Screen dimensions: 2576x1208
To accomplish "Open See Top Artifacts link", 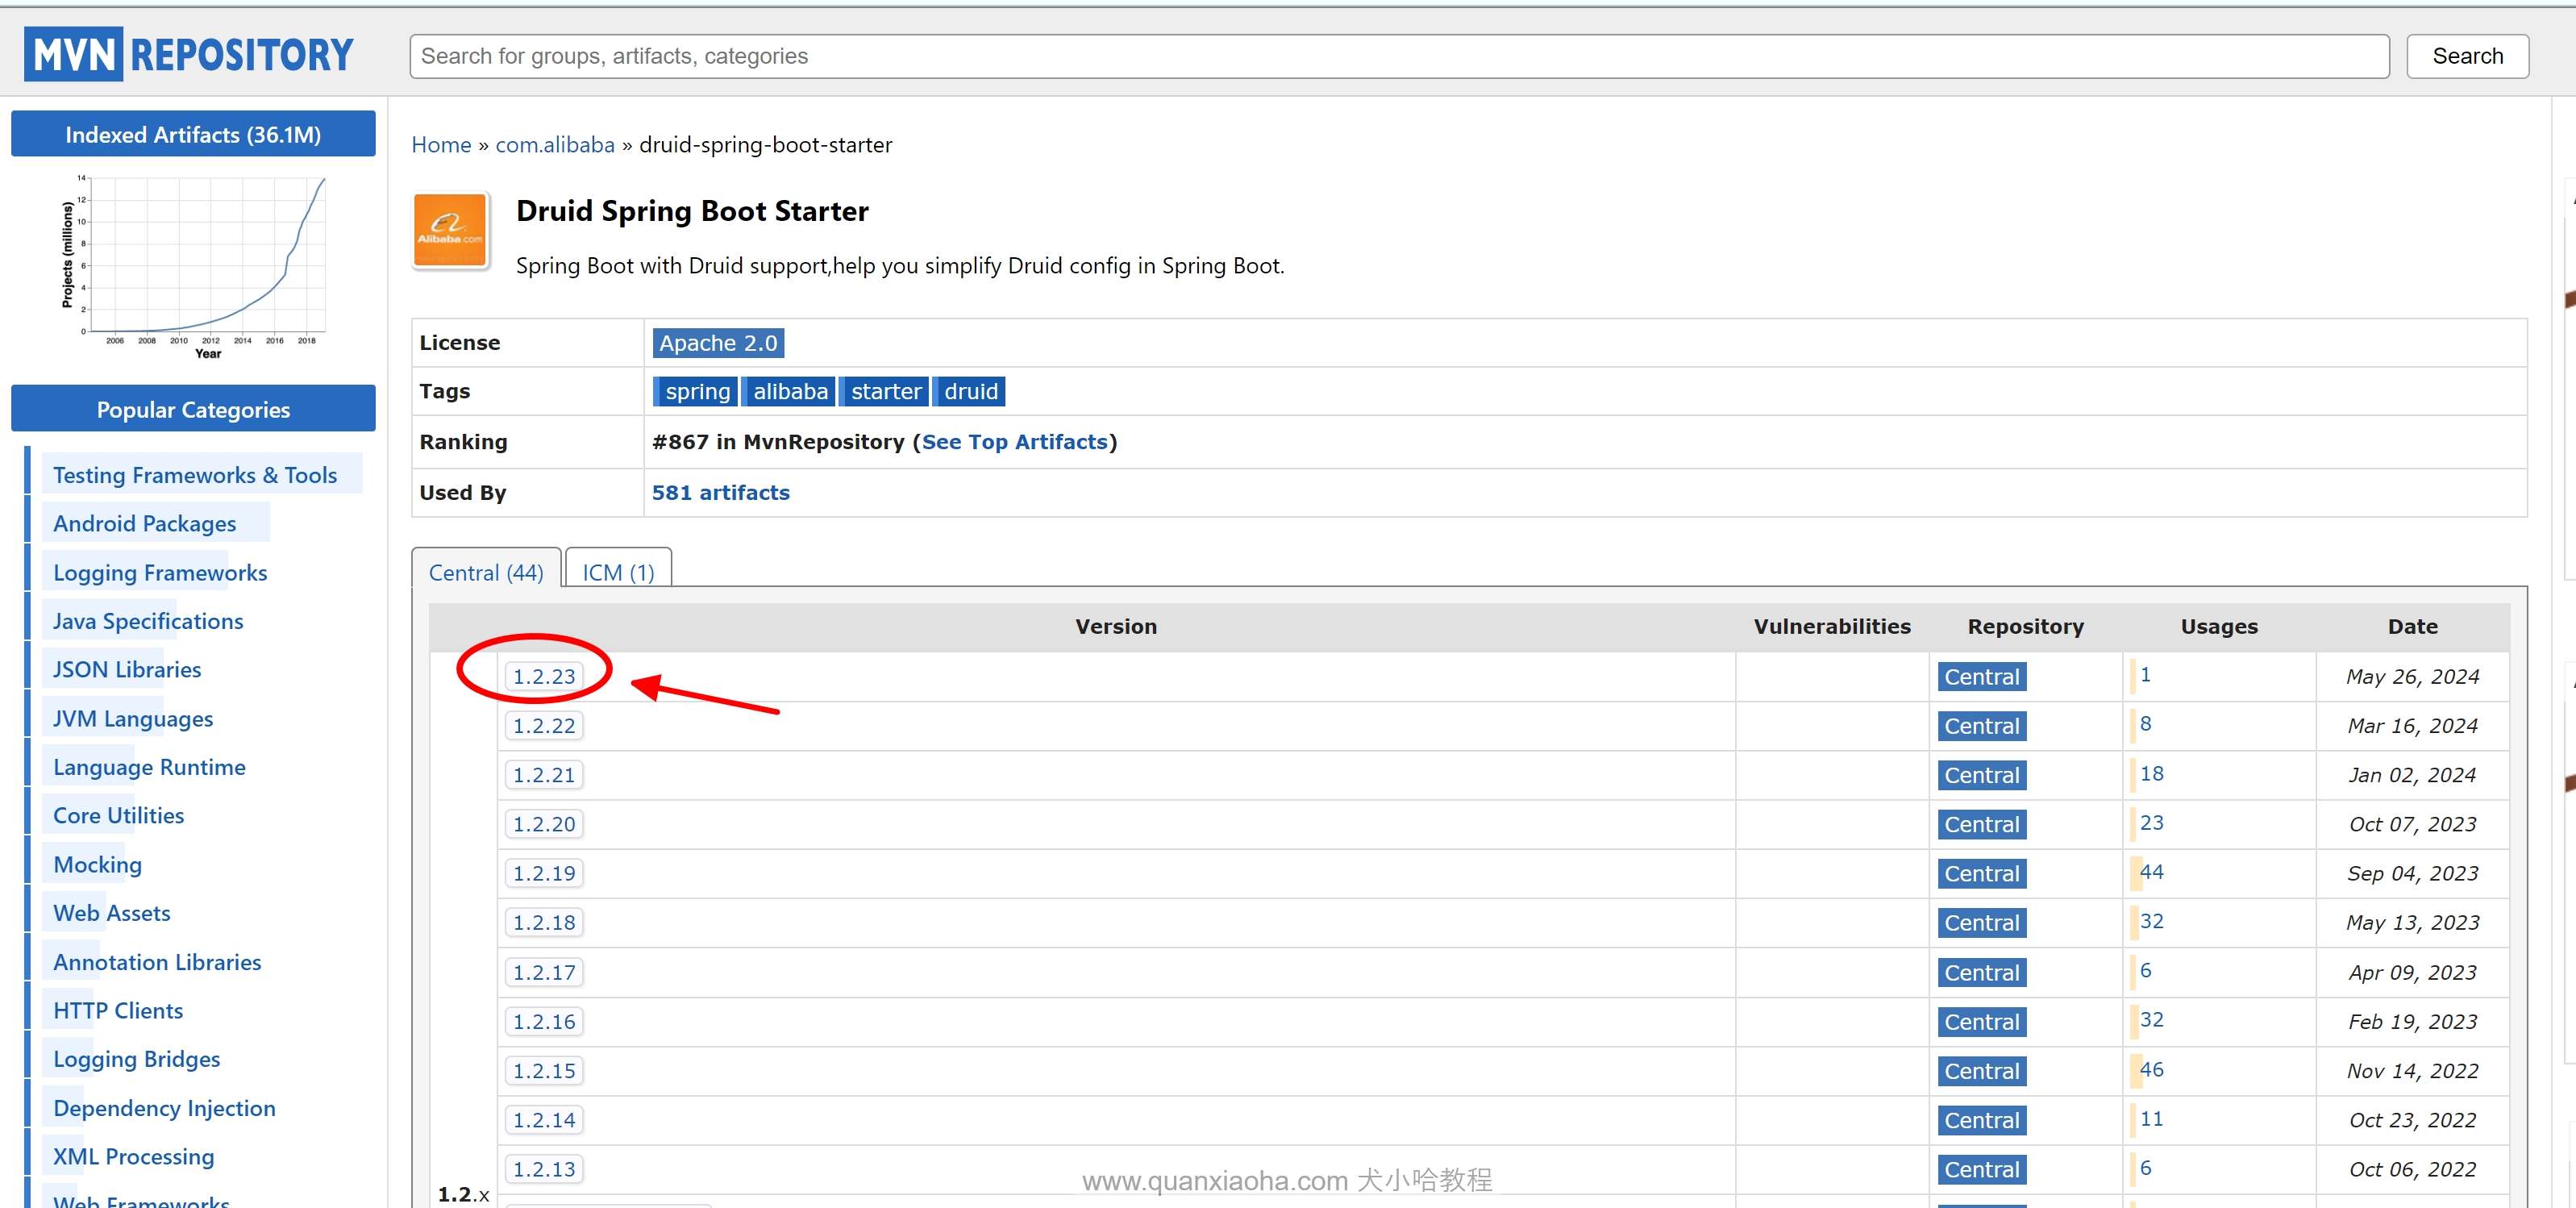I will (1014, 442).
